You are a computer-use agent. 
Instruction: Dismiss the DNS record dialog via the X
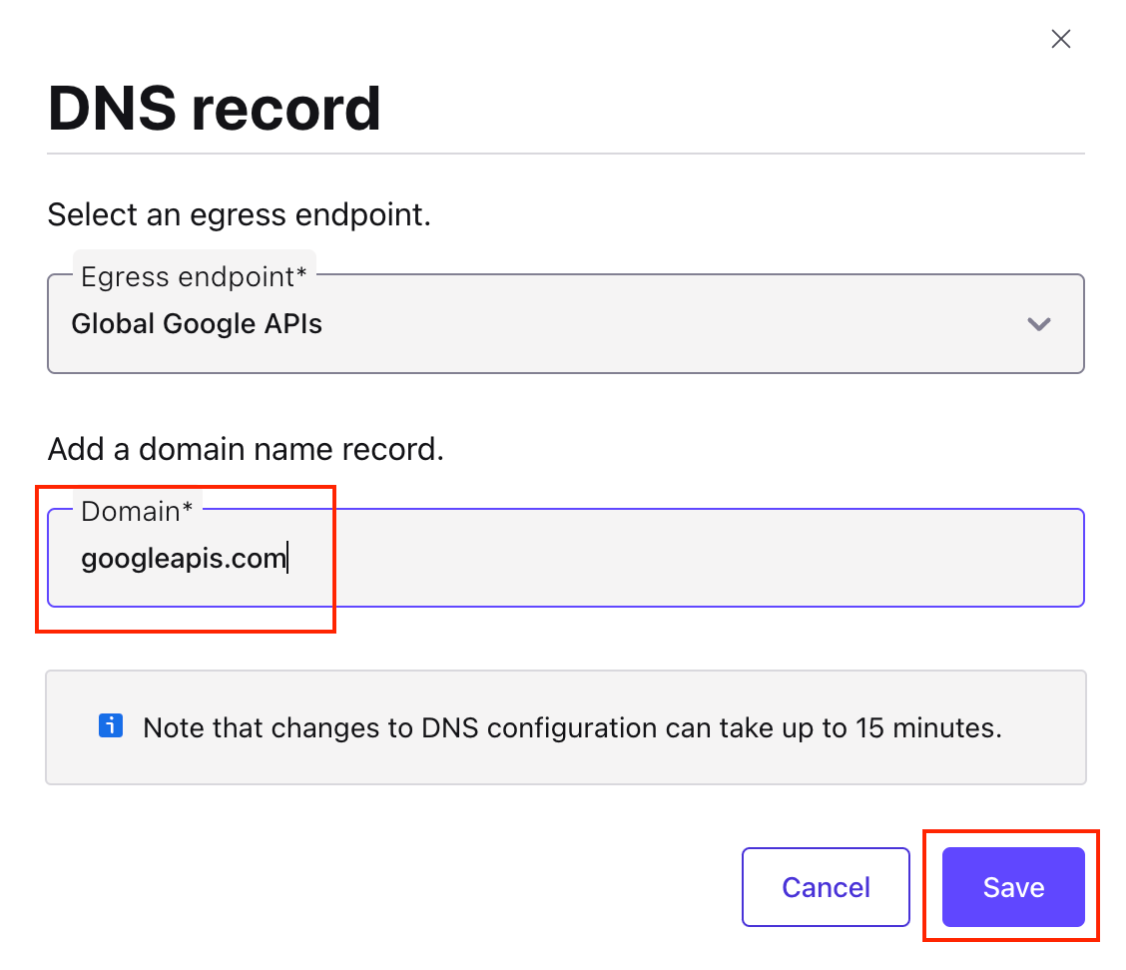pyautogui.click(x=1060, y=39)
